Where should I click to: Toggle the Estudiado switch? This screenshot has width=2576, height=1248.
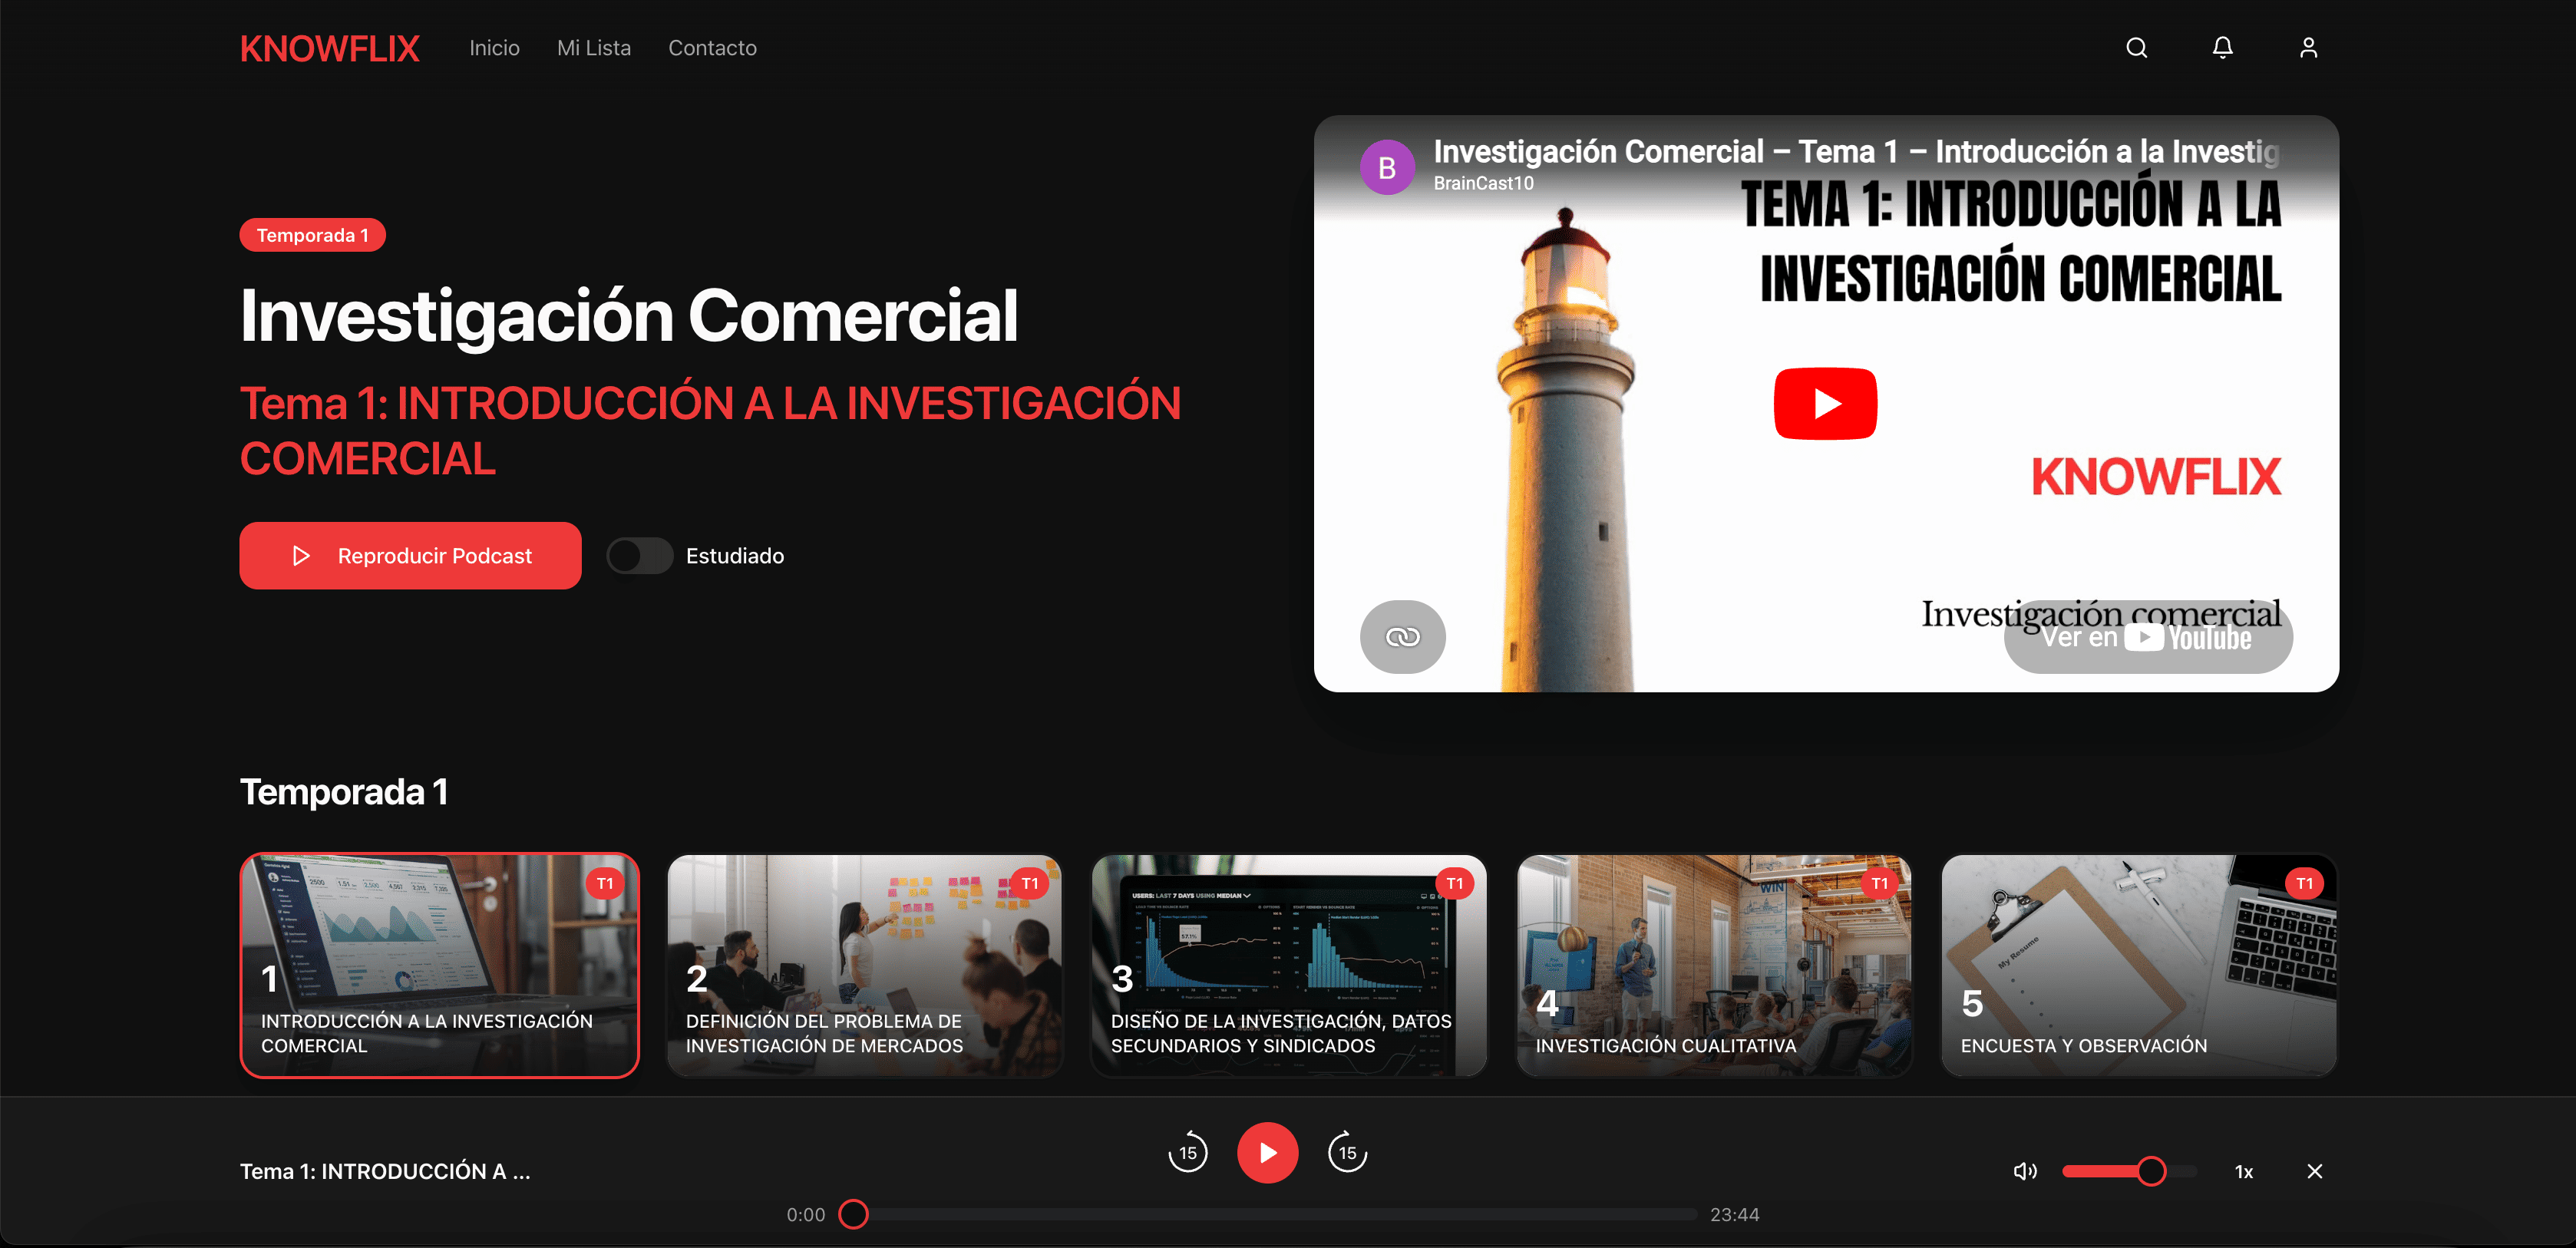coord(640,555)
